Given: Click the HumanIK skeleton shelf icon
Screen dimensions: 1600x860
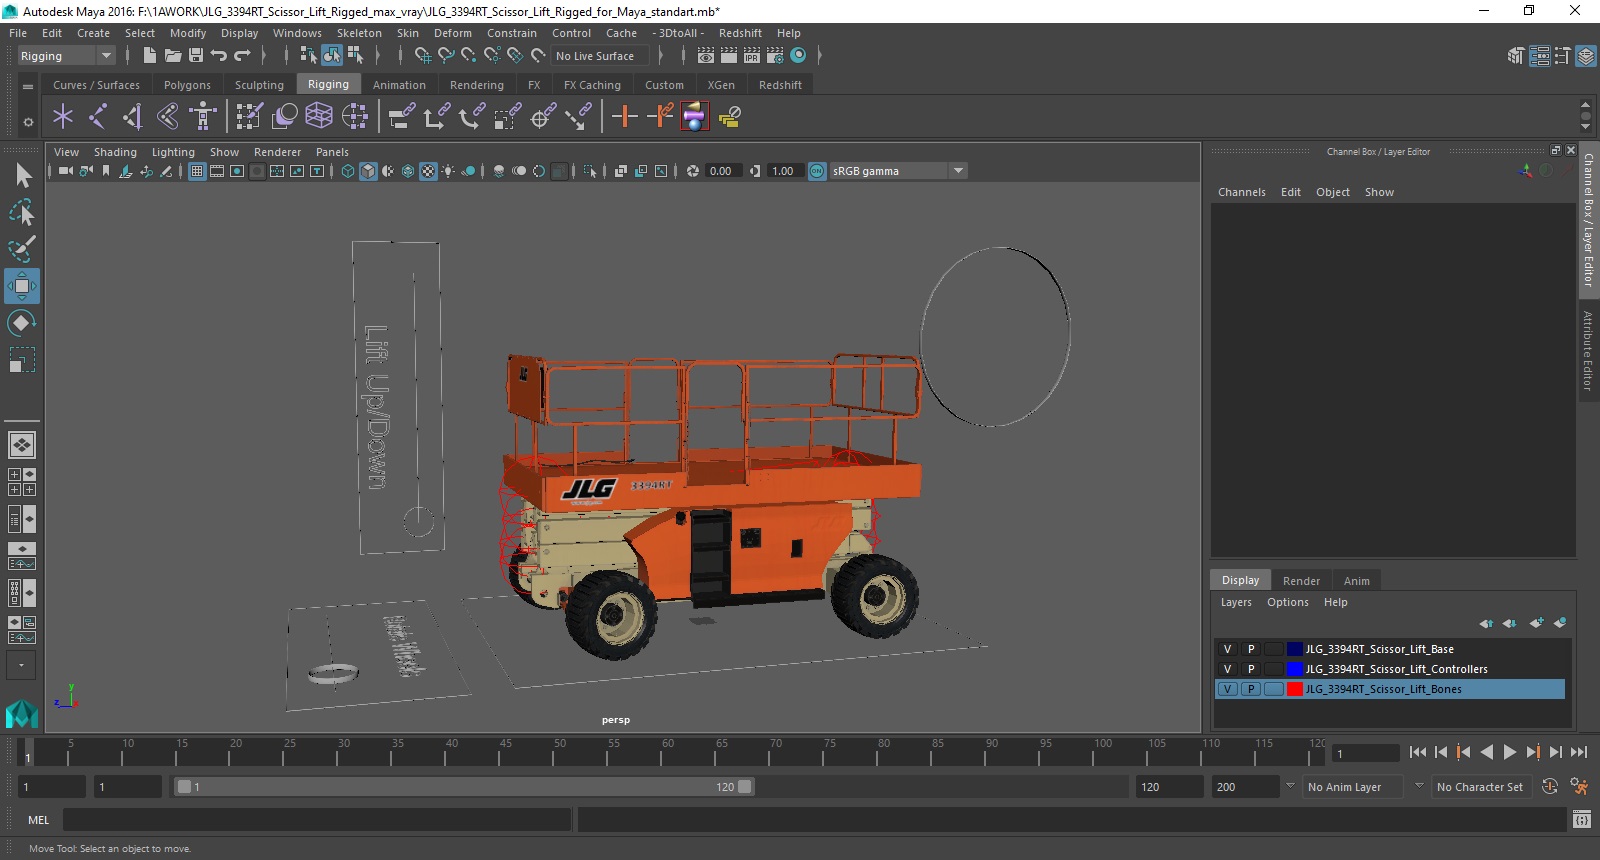Looking at the screenshot, I should pyautogui.click(x=203, y=117).
